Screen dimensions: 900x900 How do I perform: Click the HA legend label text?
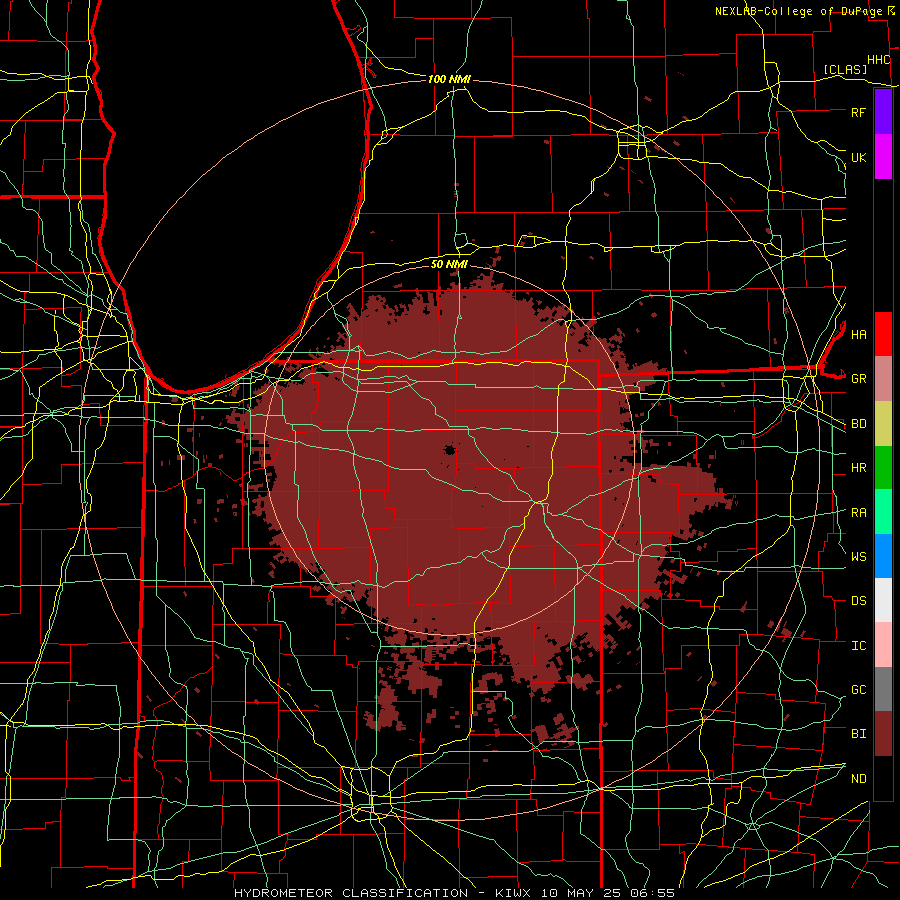coord(858,334)
